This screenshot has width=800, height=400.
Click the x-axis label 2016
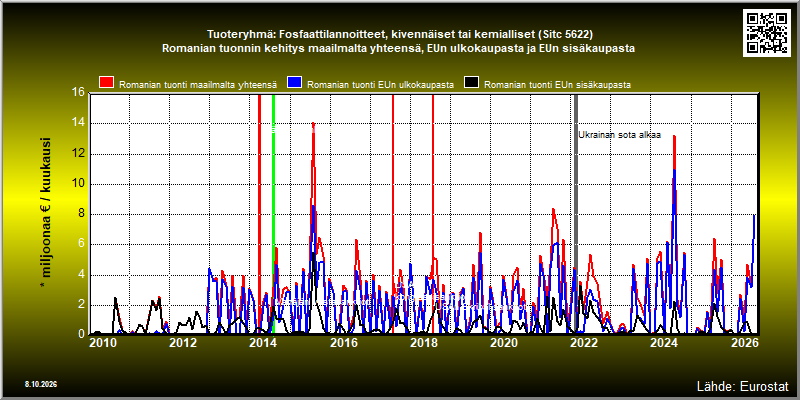click(343, 343)
